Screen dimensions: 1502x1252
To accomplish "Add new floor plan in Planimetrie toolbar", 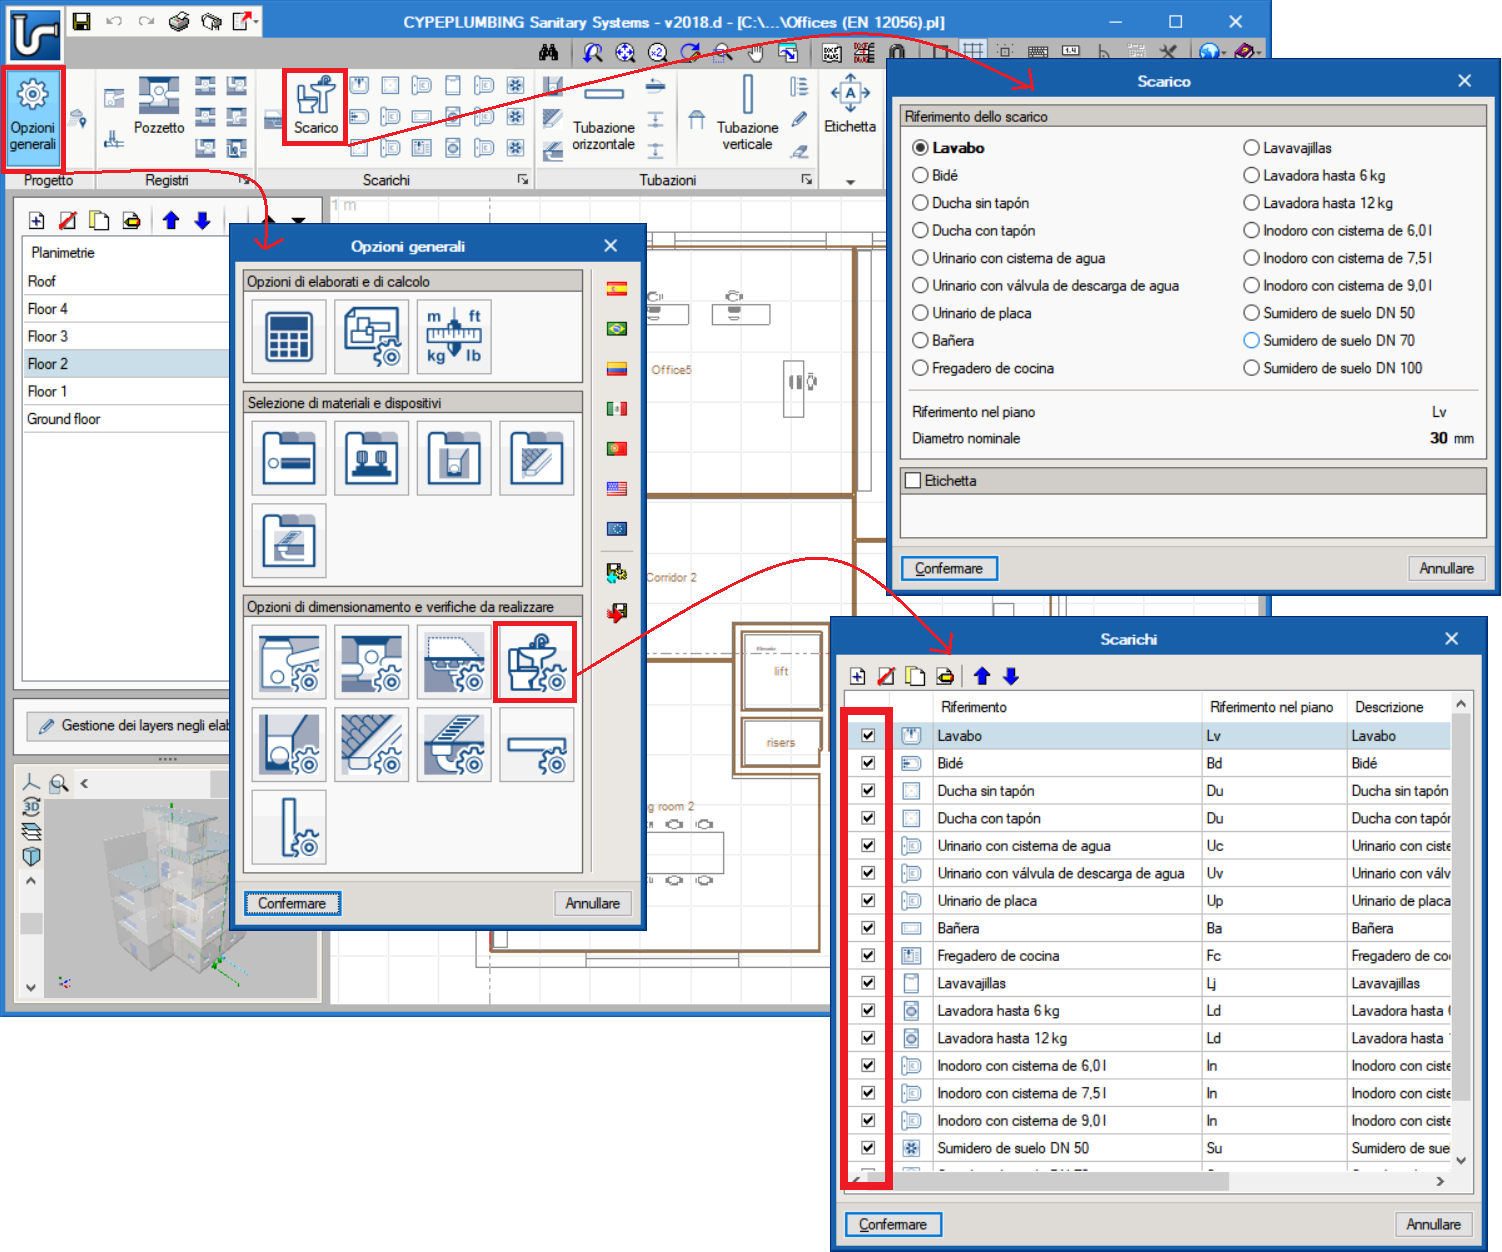I will pyautogui.click(x=37, y=221).
